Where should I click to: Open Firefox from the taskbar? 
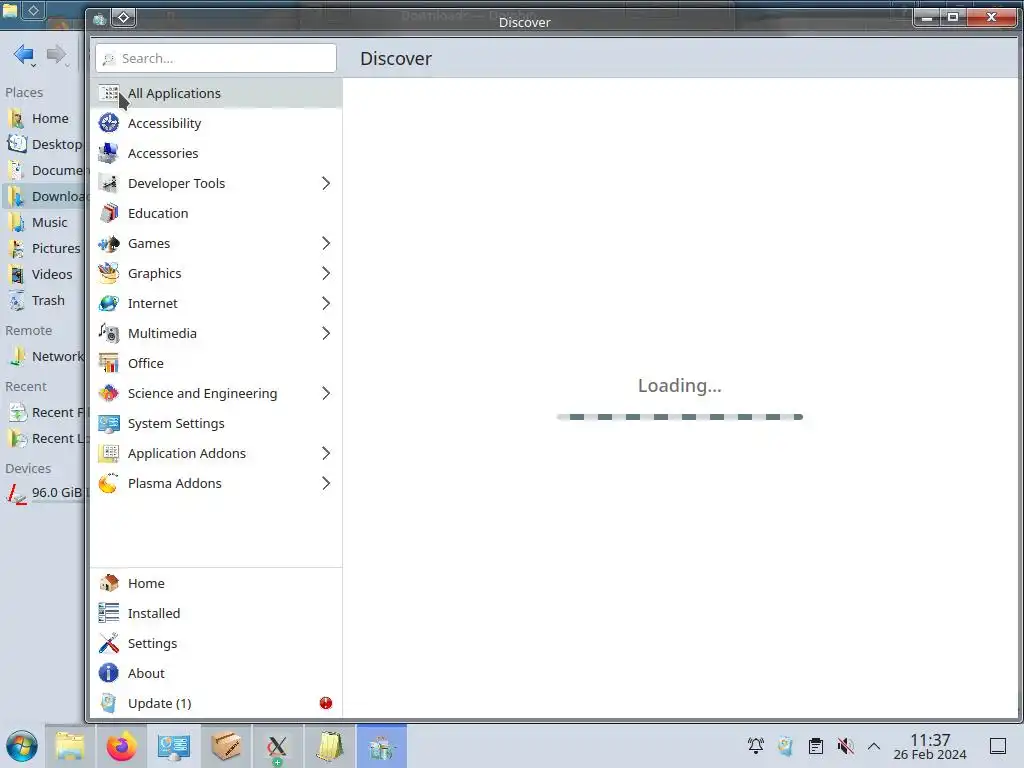(121, 746)
